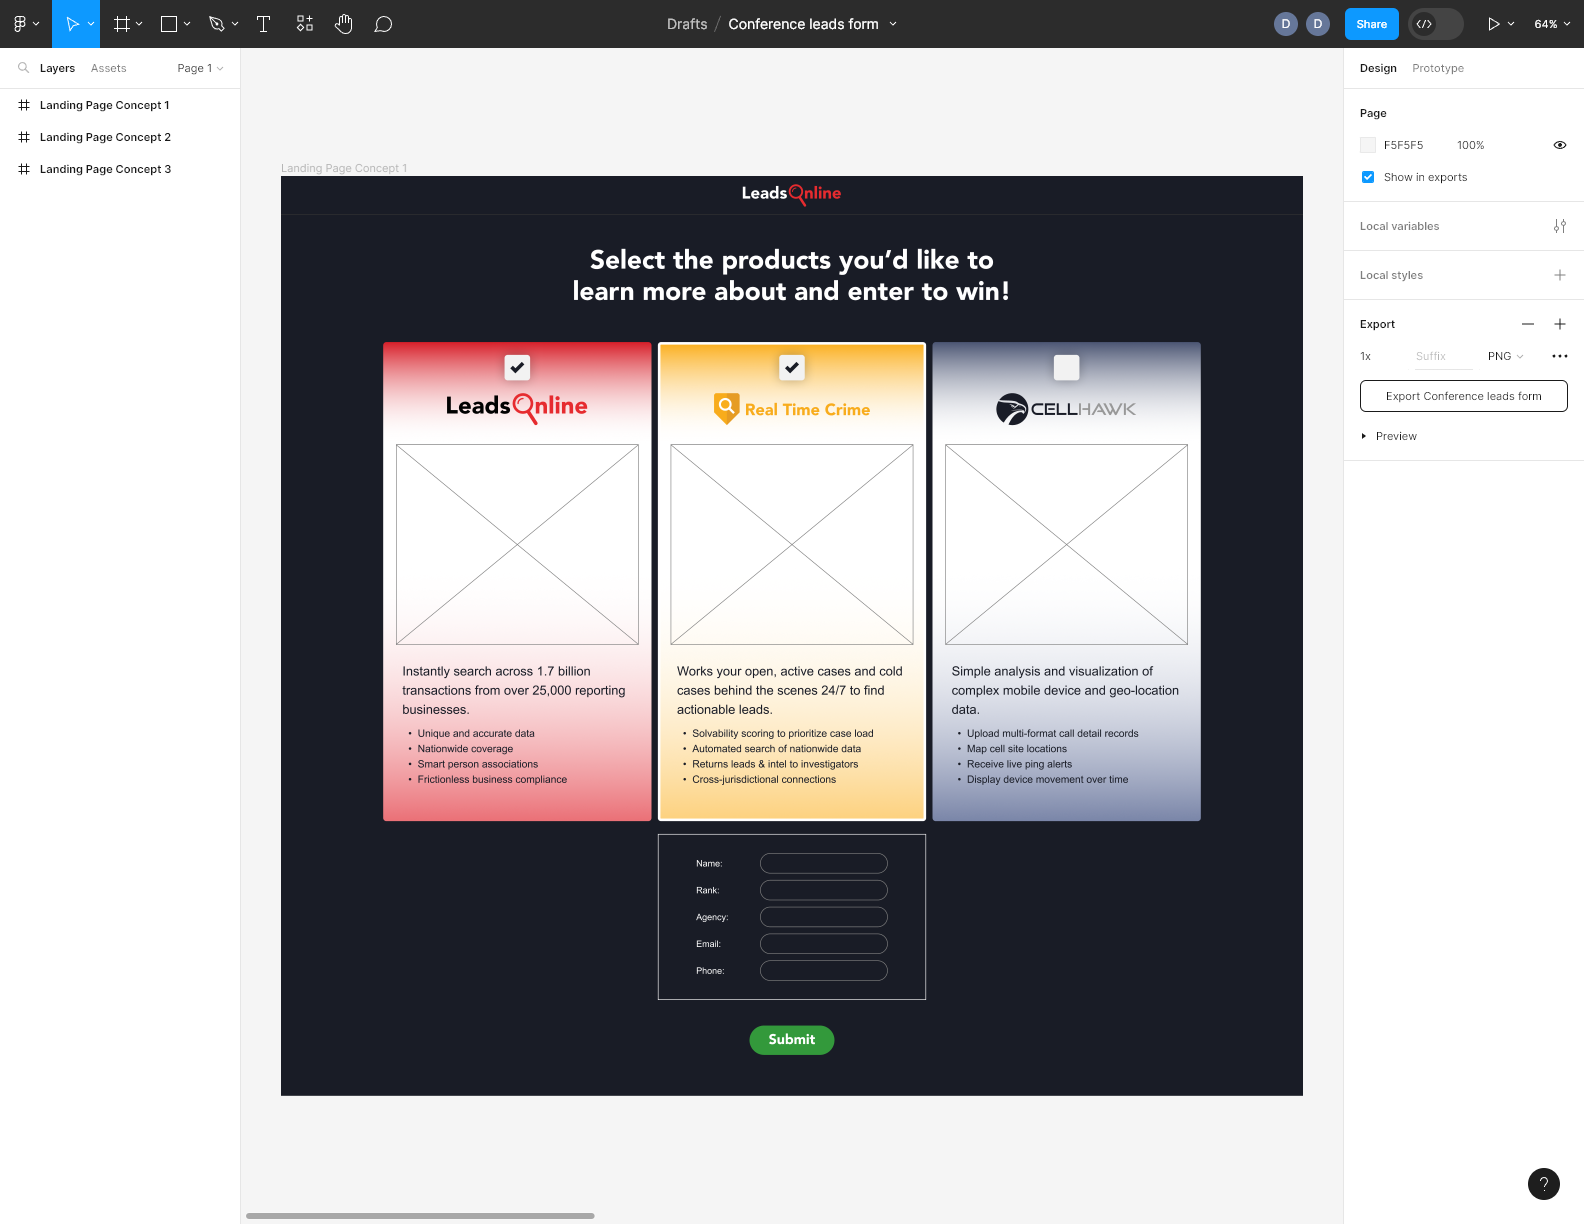The height and width of the screenshot is (1224, 1584).
Task: Add another export setting
Action: (1560, 324)
